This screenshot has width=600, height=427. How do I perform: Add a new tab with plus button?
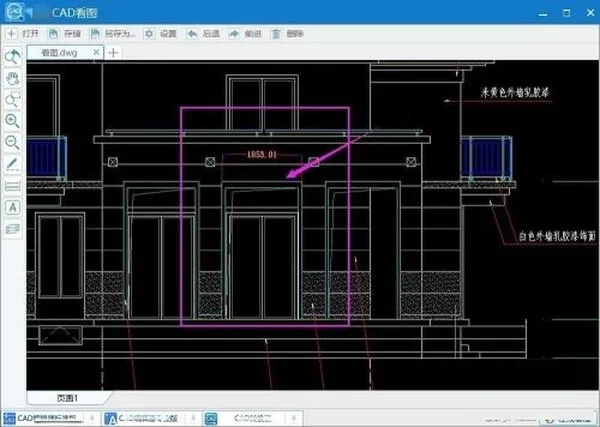coord(113,52)
